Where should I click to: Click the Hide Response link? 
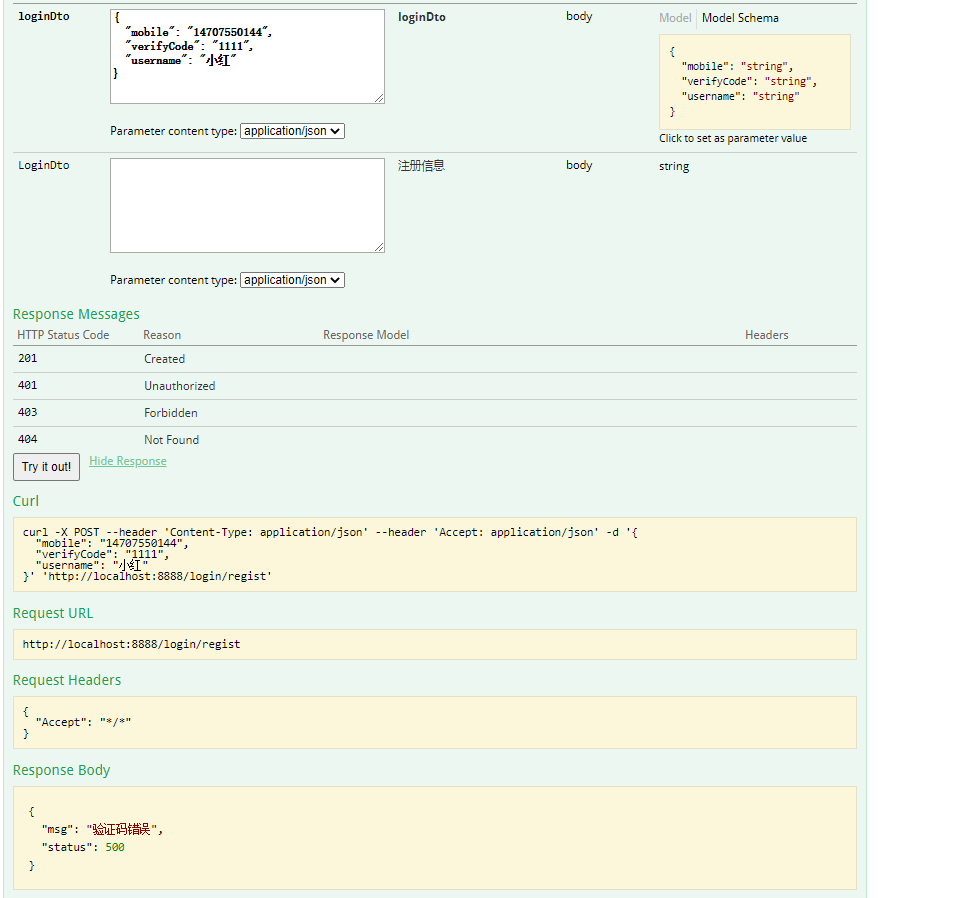[x=128, y=461]
